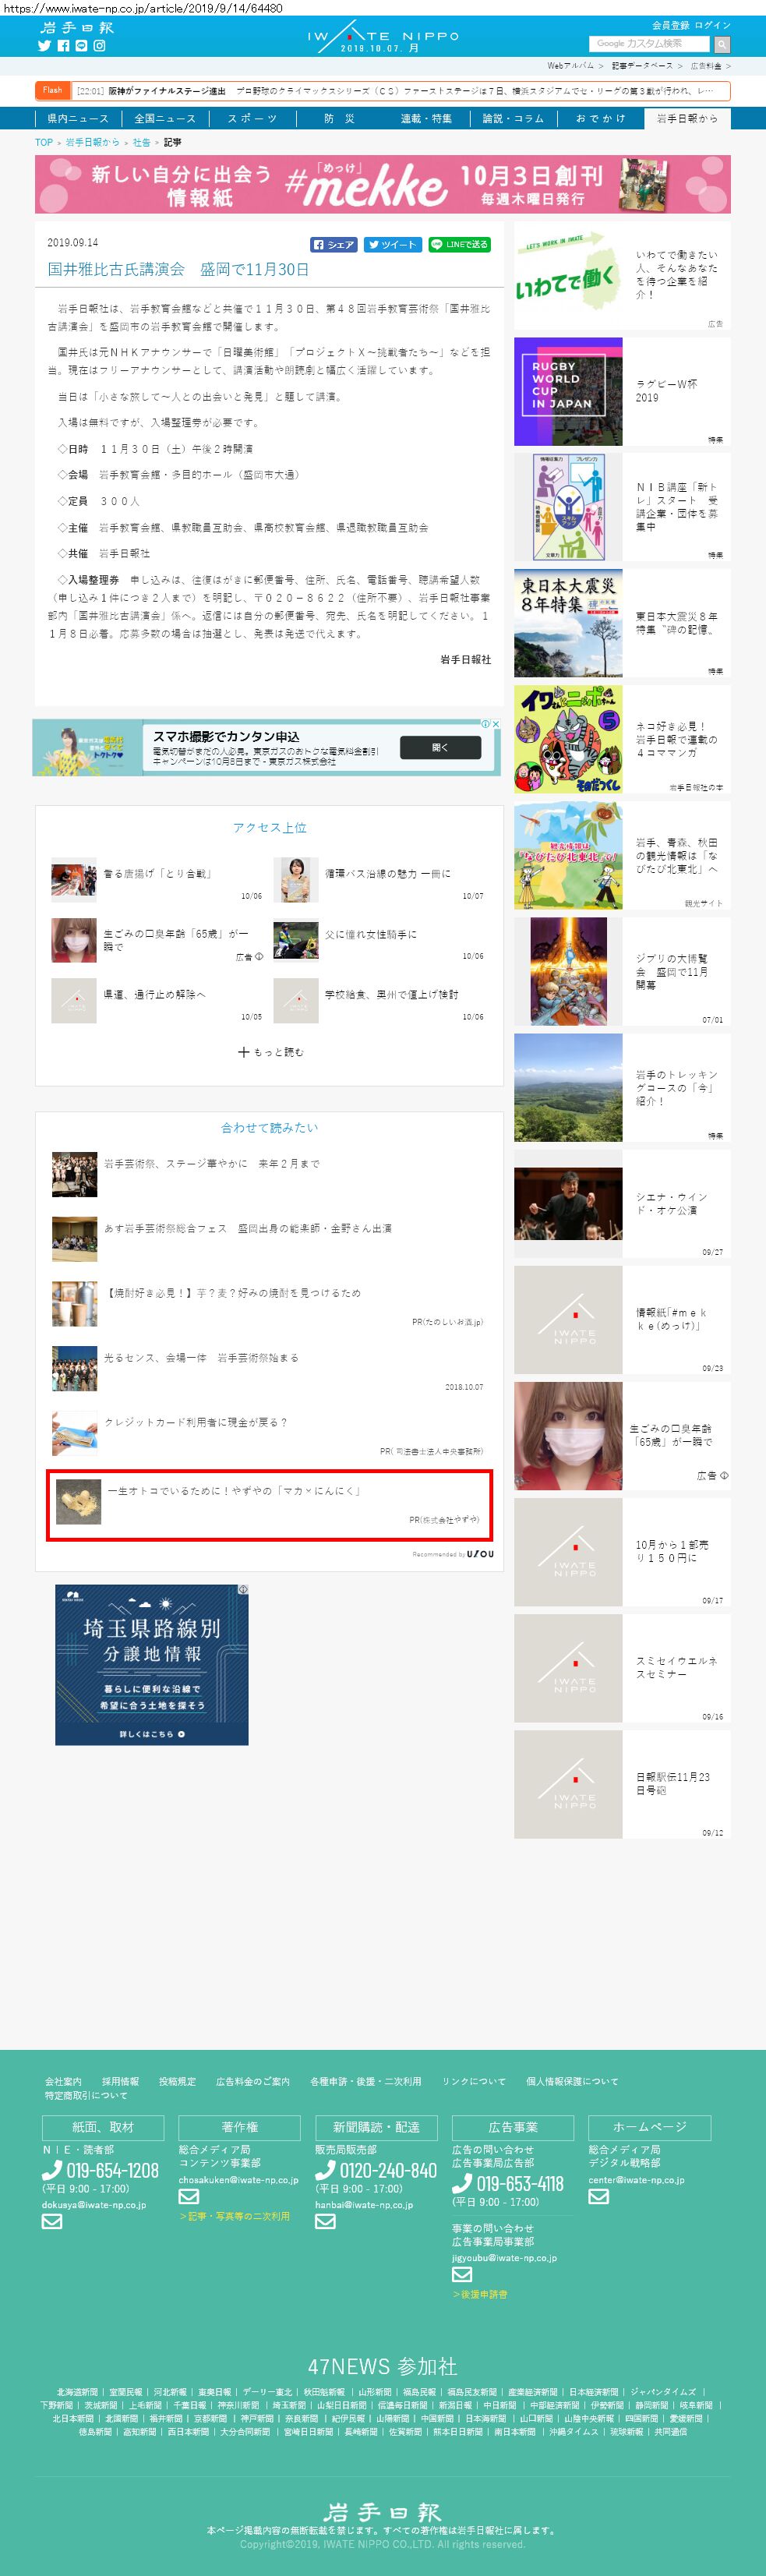This screenshot has height=2576, width=766.
Task: Click the mail icon under ホームページ contact
Action: click(x=598, y=2196)
